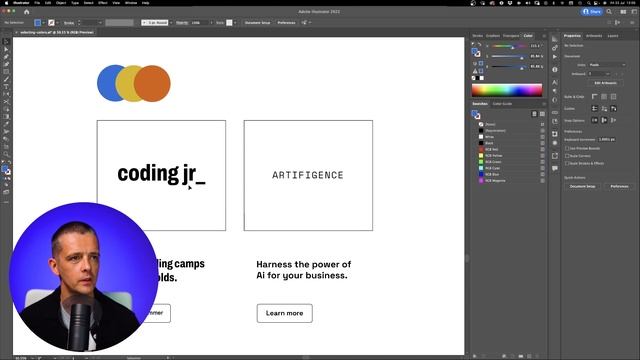Click the fill and stroke indicator in Swatches panel

pos(476,115)
